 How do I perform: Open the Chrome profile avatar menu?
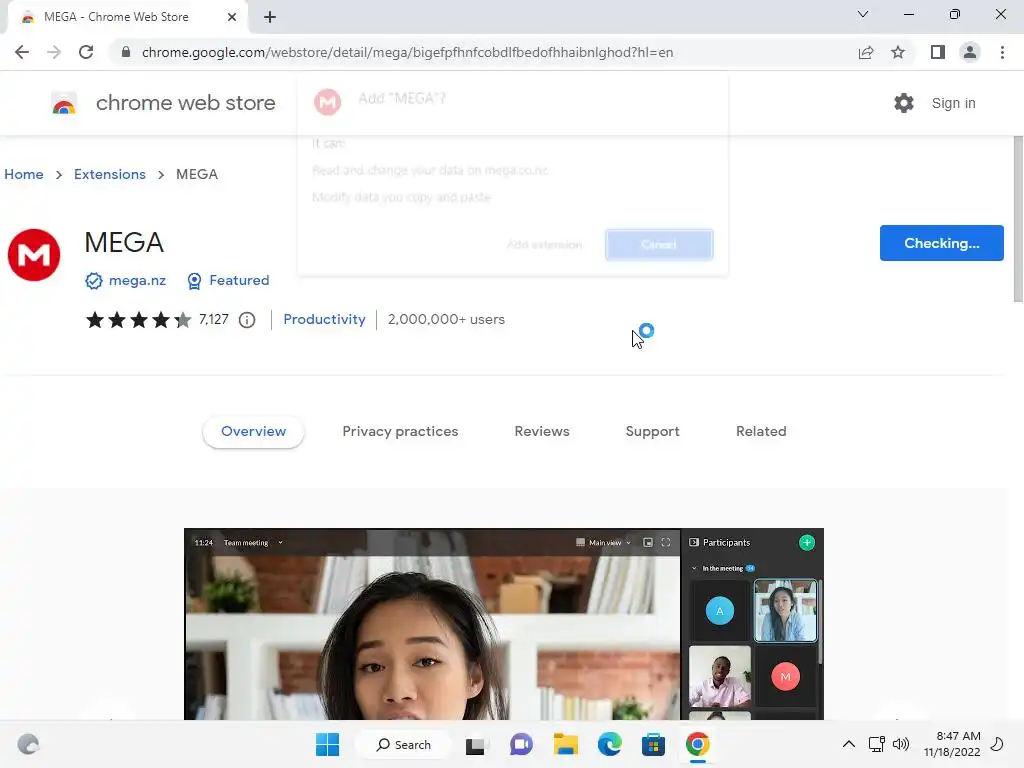point(970,52)
